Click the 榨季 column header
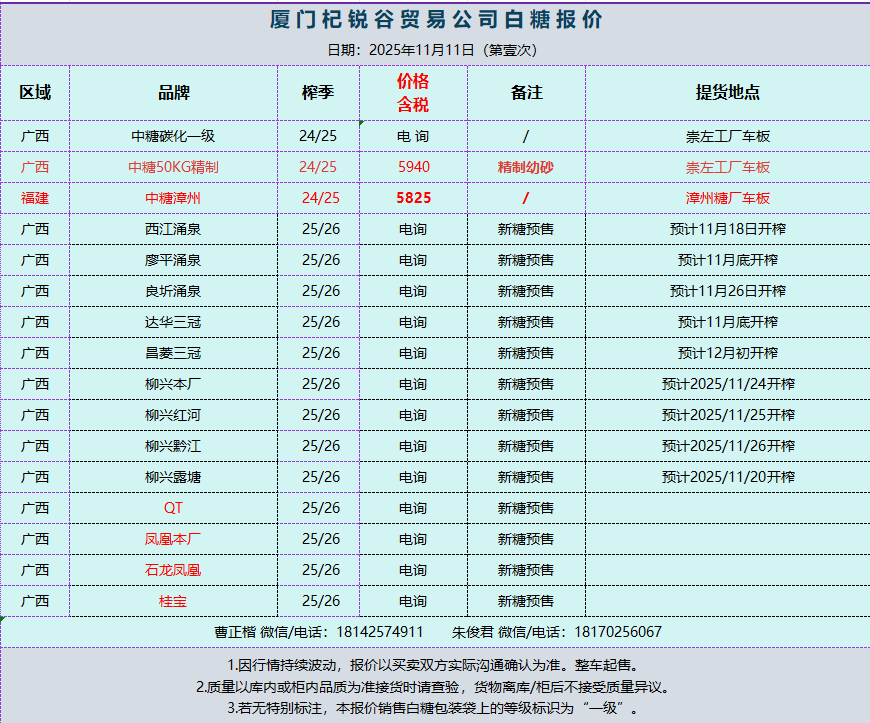The height and width of the screenshot is (723, 870). (318, 93)
